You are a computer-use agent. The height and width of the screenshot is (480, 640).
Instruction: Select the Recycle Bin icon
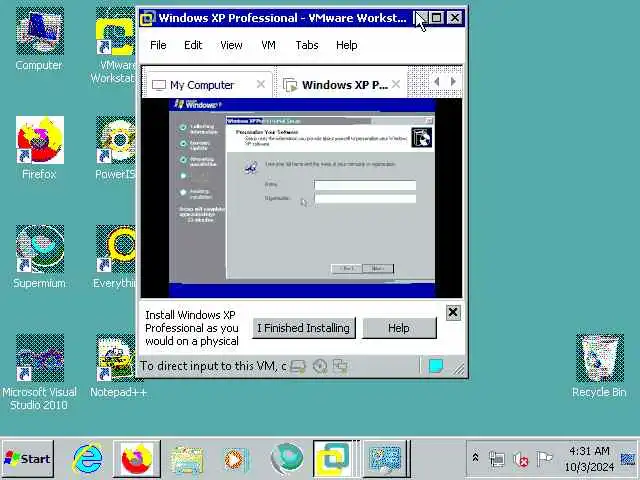tap(599, 366)
